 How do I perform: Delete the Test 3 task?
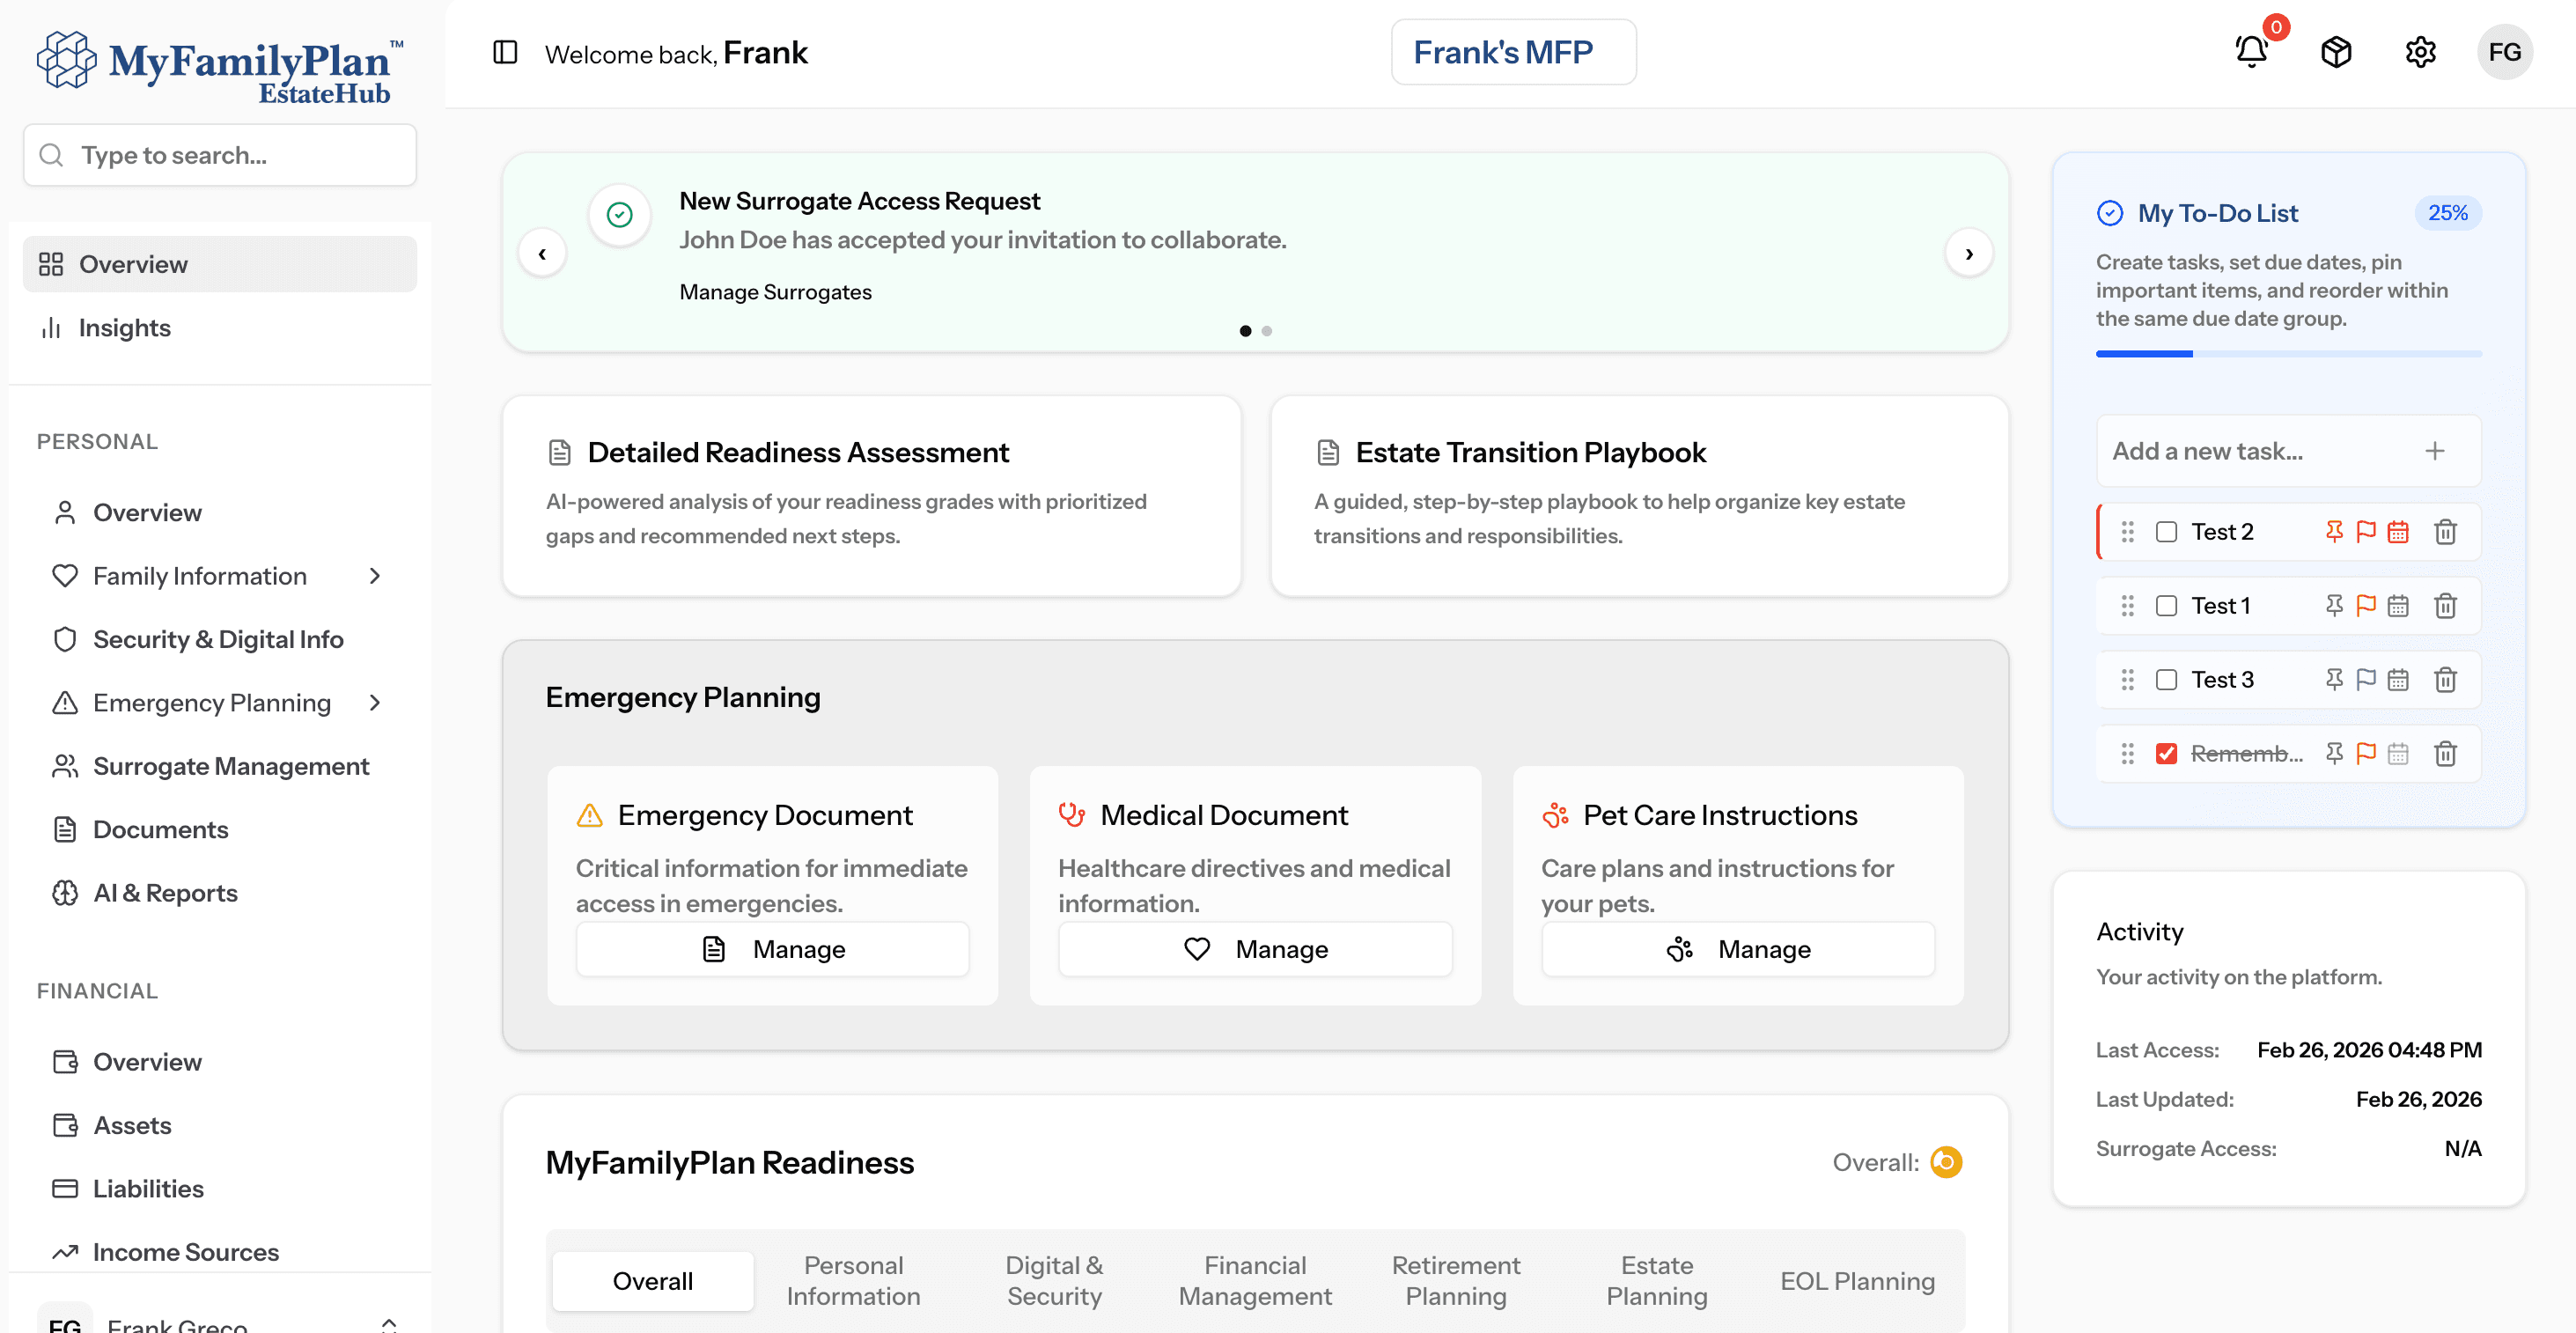click(2447, 679)
